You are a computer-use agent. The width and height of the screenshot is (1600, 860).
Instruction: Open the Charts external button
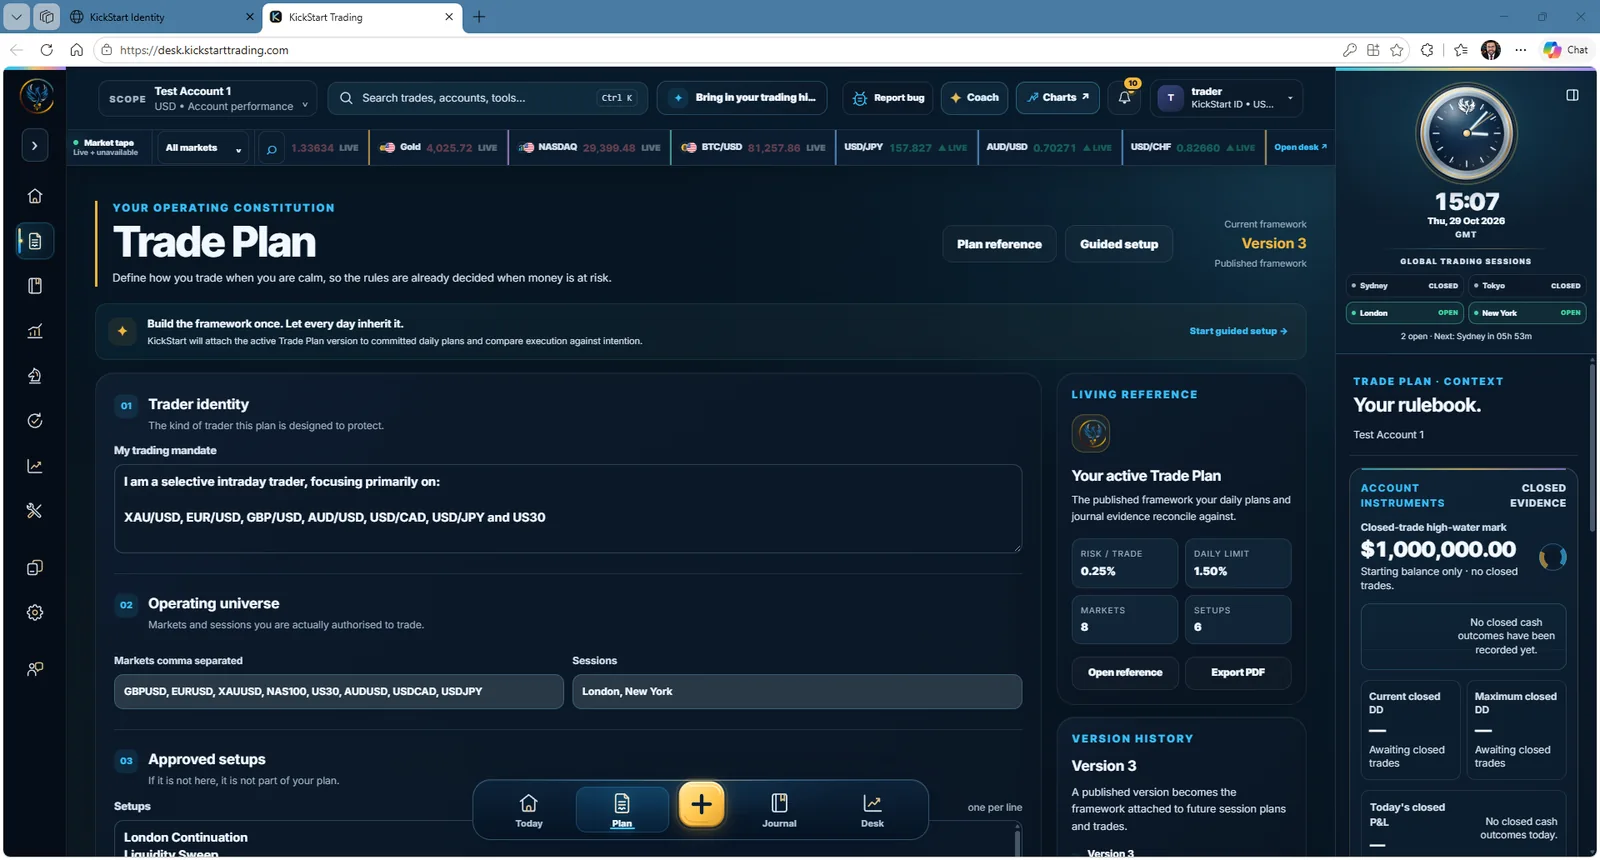click(x=1058, y=98)
